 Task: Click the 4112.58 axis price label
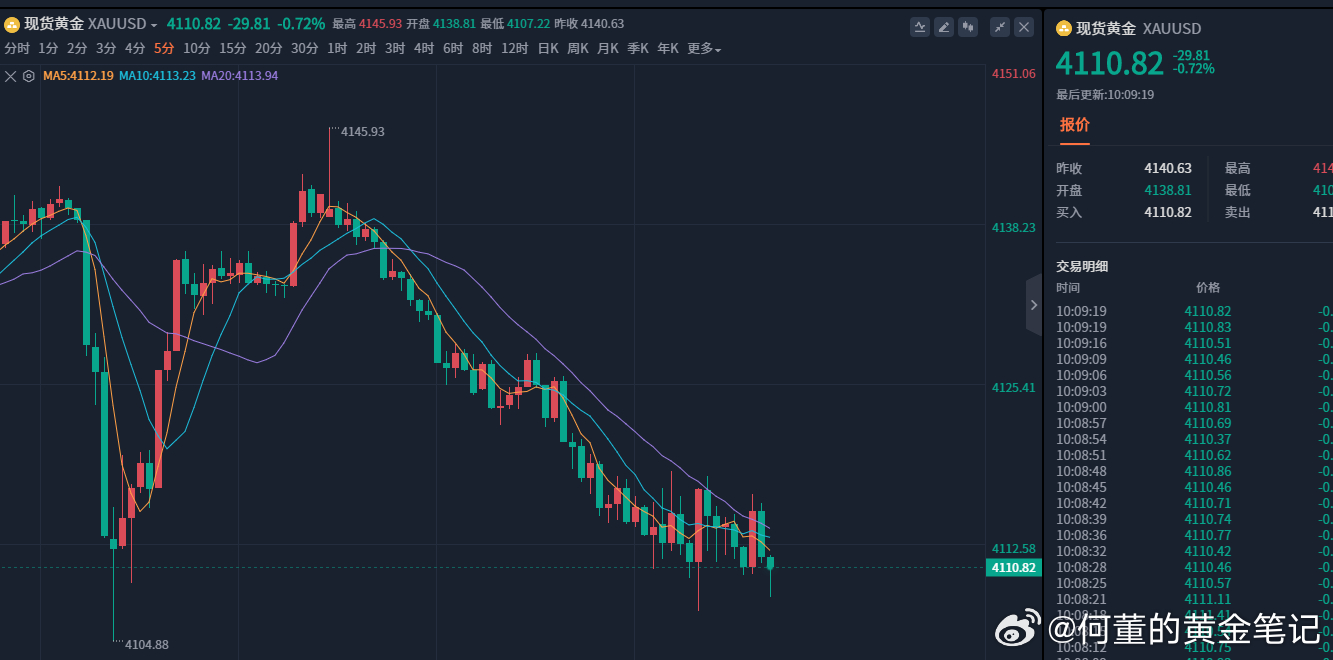[x=1014, y=548]
